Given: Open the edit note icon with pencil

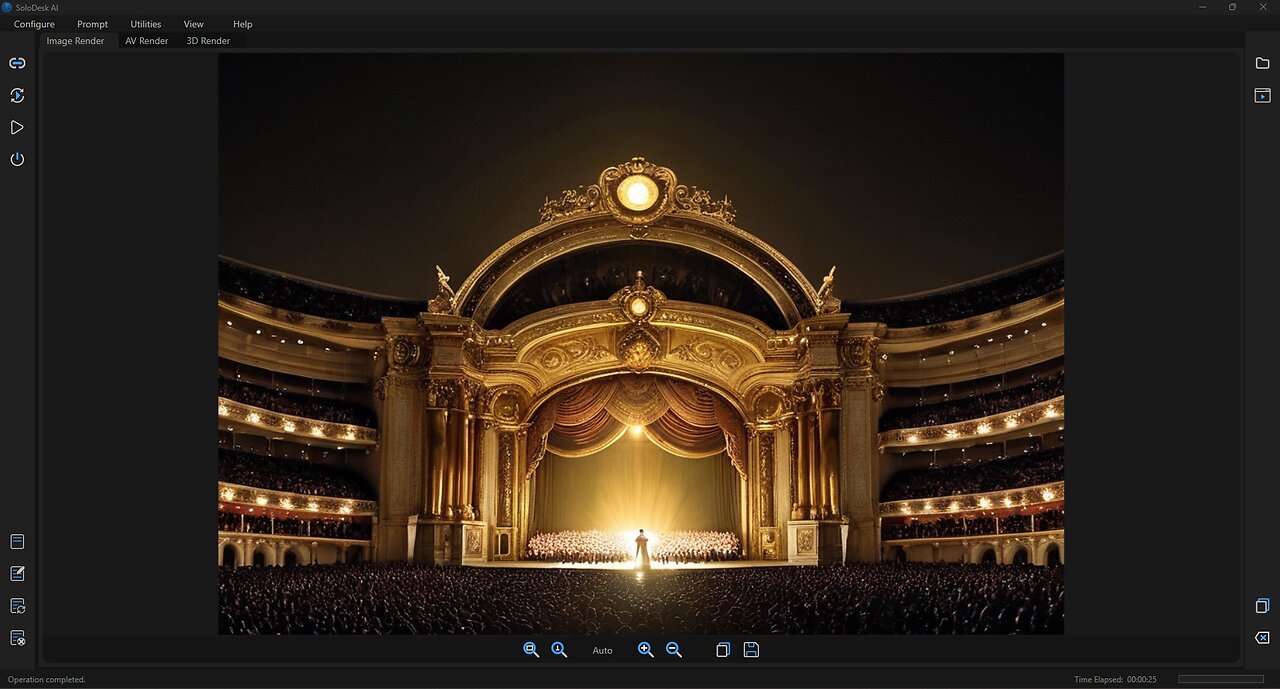Looking at the screenshot, I should 17,573.
